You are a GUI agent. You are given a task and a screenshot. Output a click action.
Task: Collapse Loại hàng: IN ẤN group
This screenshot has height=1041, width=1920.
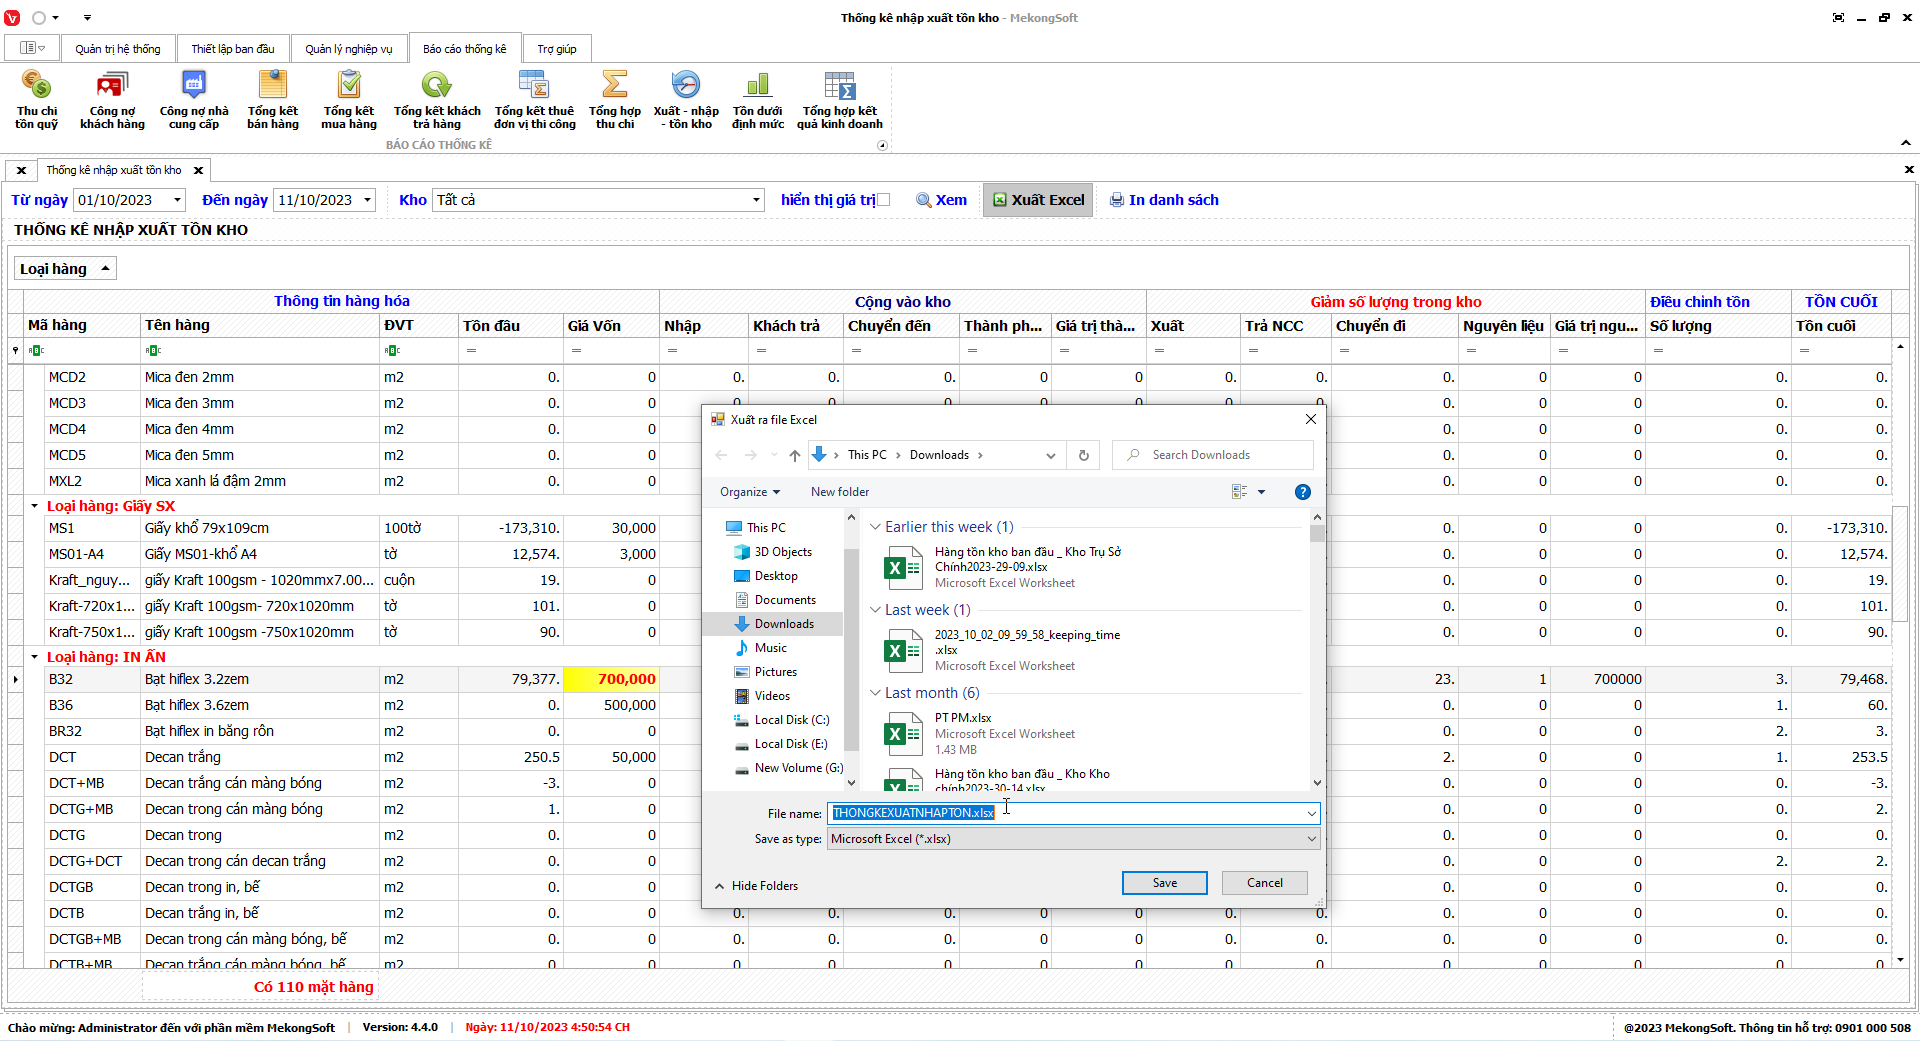pyautogui.click(x=34, y=657)
